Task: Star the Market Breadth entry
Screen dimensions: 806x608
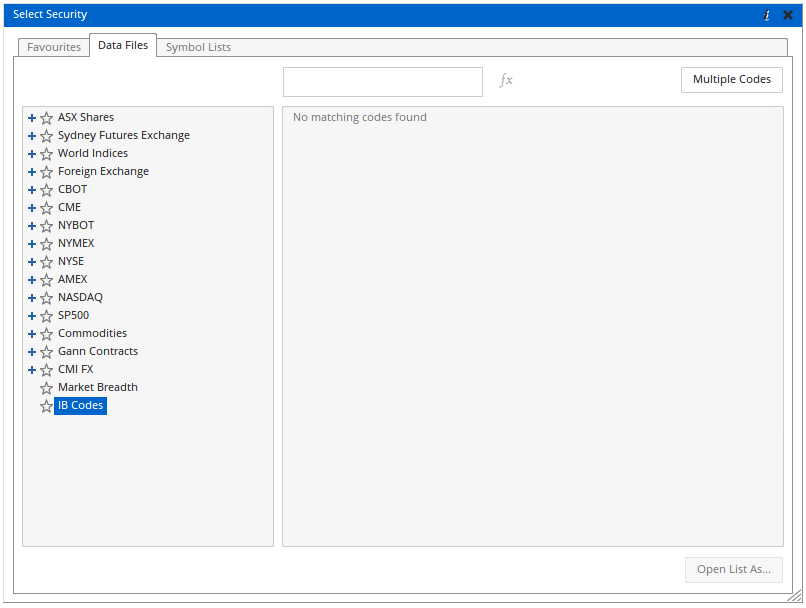Action: 46,388
